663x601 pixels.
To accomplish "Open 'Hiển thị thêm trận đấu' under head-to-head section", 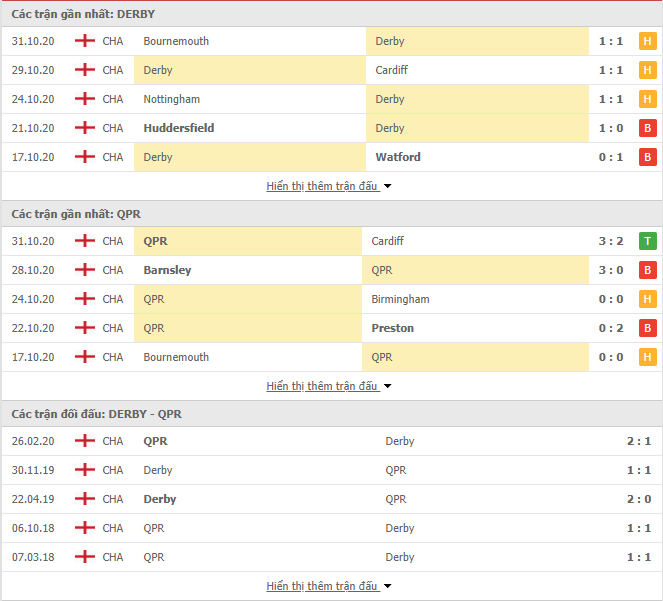I will coord(322,586).
